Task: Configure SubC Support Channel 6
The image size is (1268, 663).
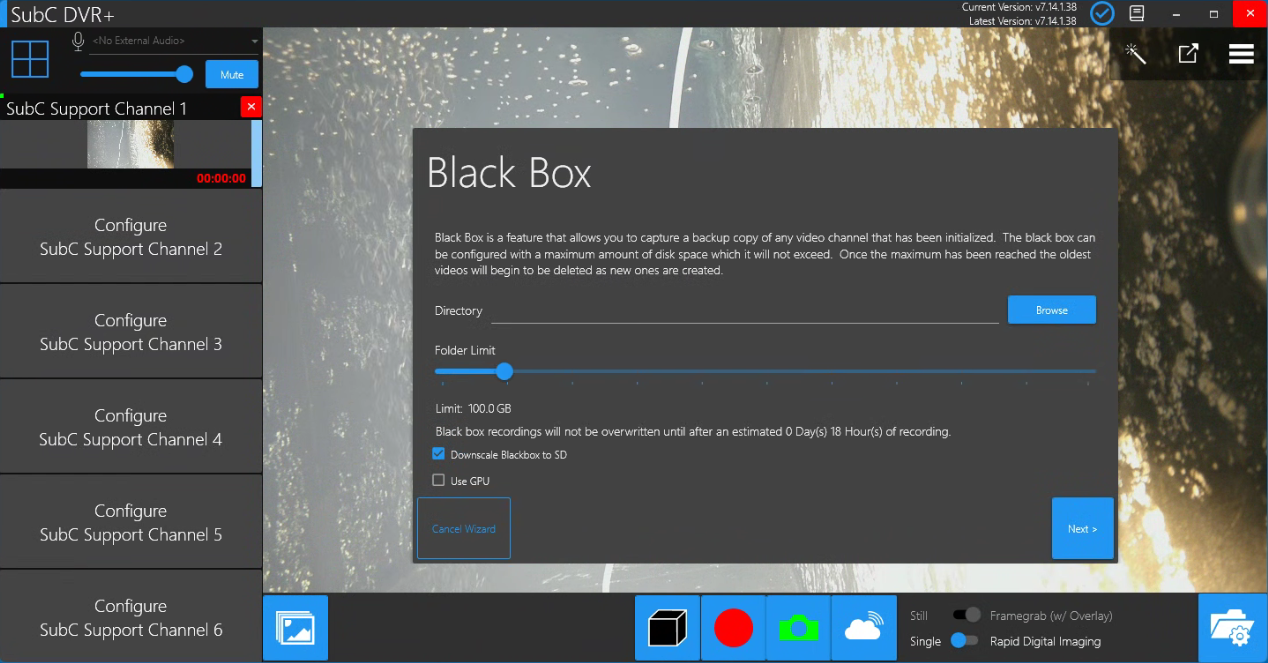Action: tap(131, 617)
